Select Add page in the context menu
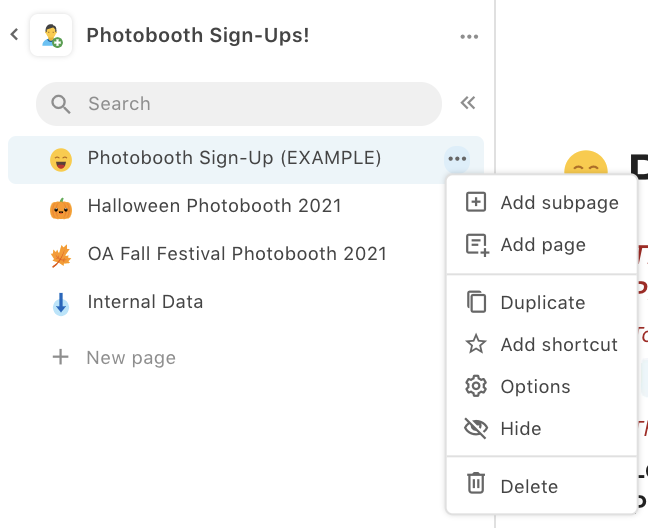 click(x=542, y=245)
